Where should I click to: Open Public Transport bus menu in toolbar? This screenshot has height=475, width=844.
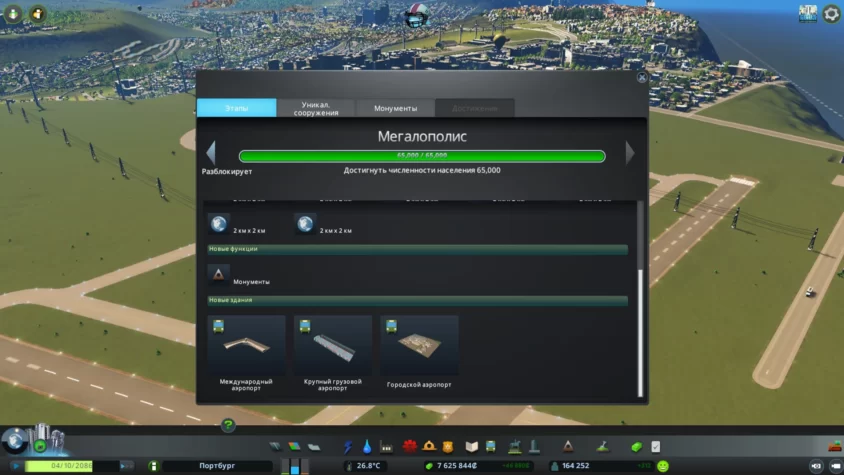pyautogui.click(x=491, y=446)
